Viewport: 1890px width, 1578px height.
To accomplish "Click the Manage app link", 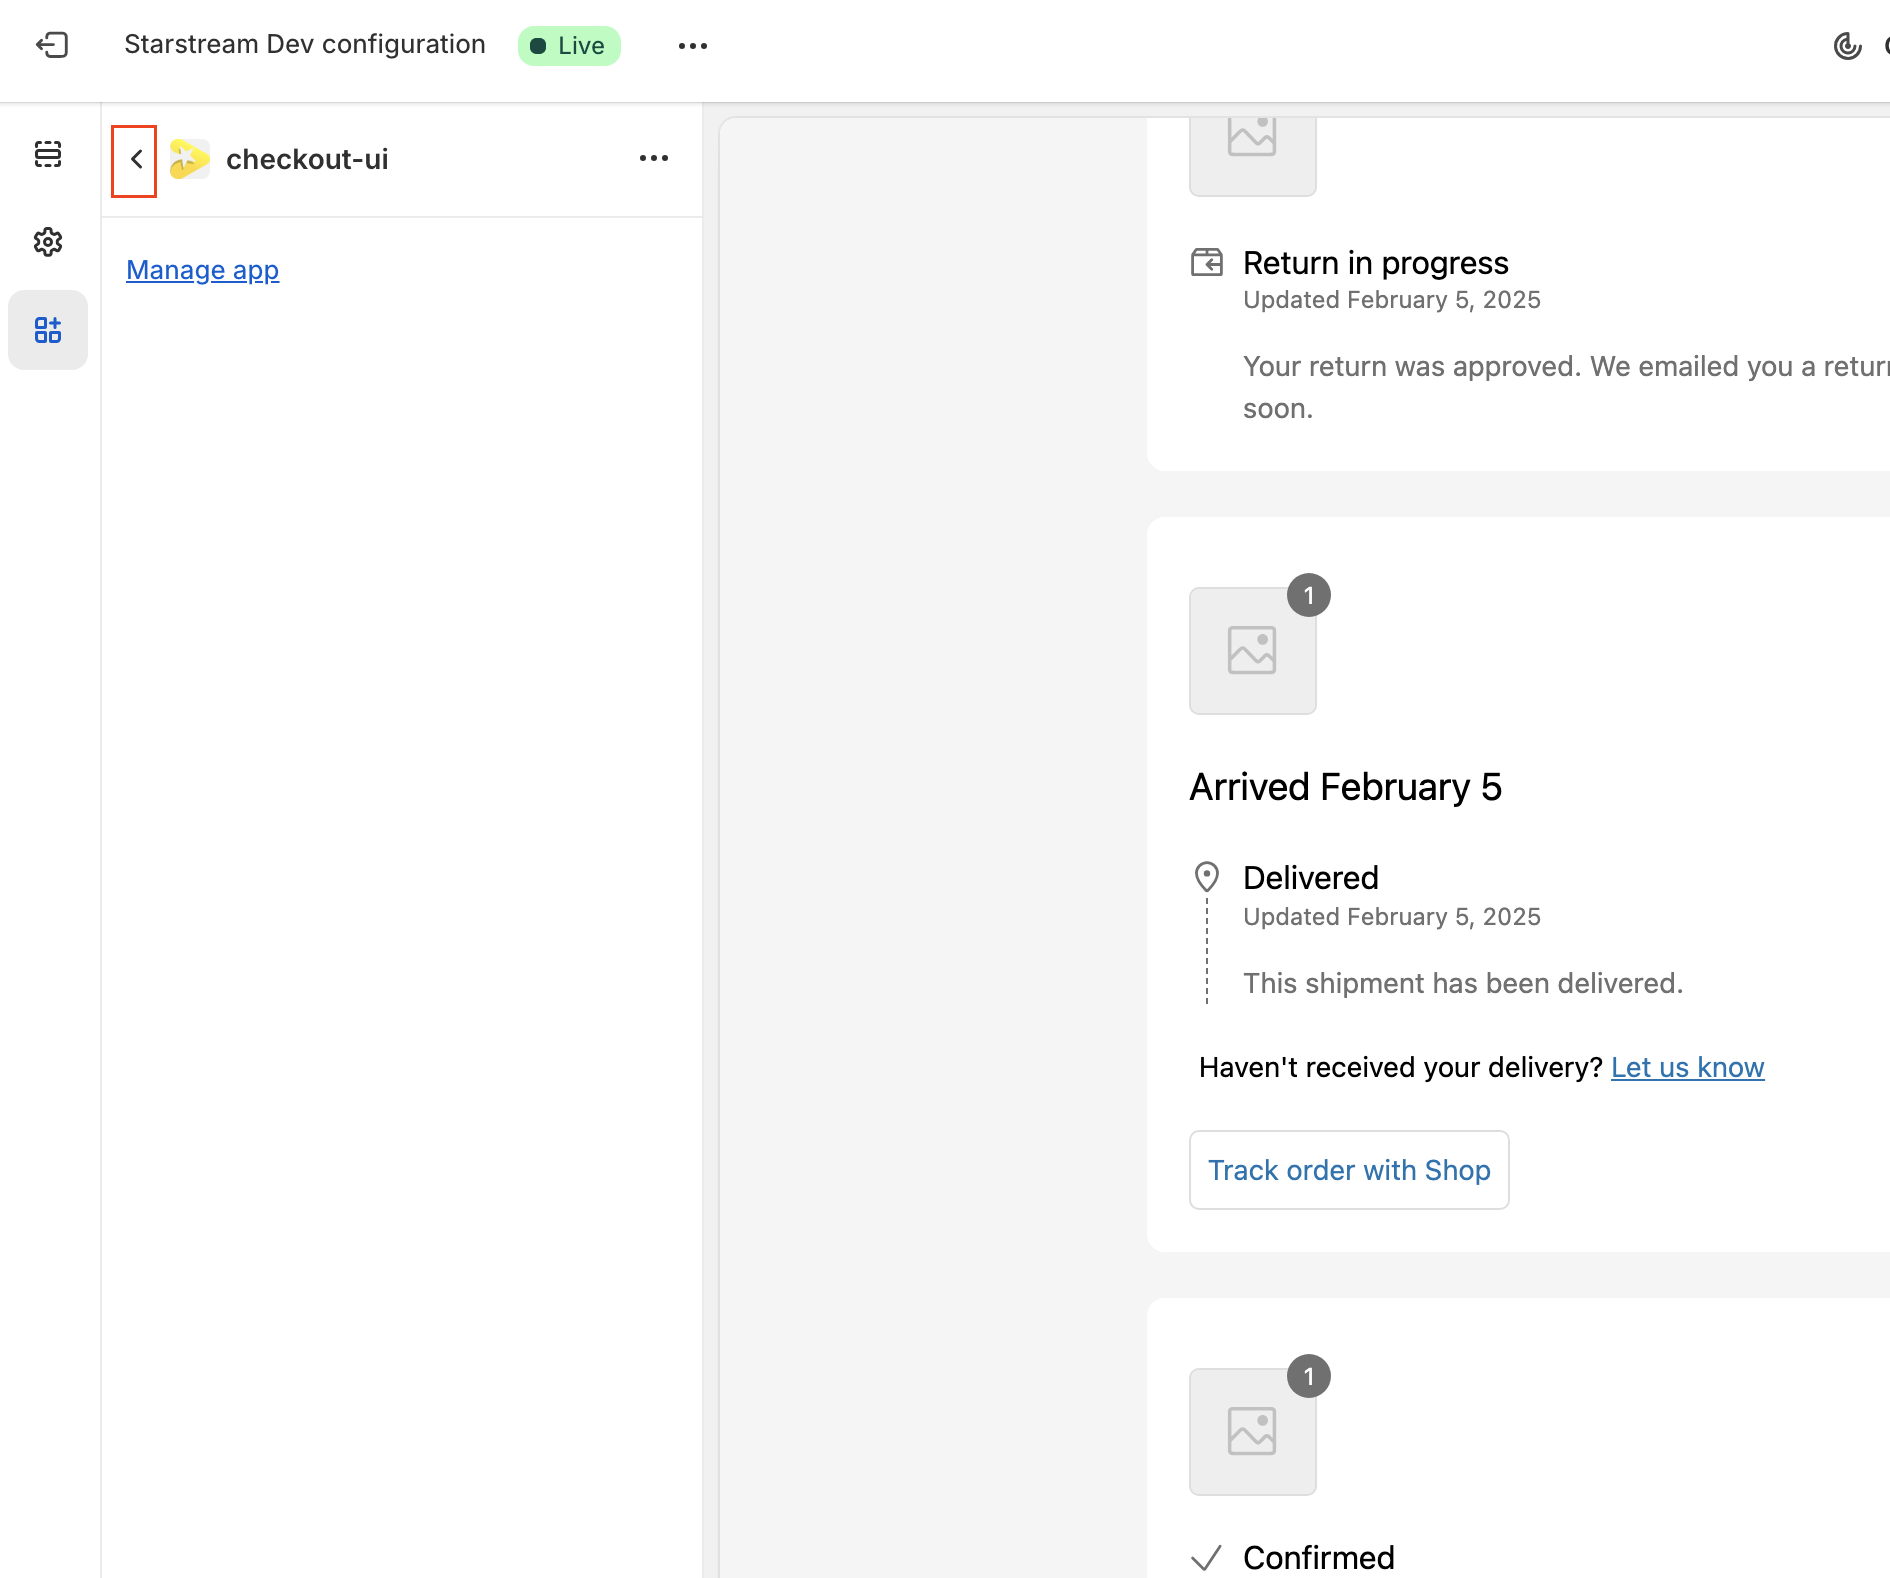I will tap(202, 270).
